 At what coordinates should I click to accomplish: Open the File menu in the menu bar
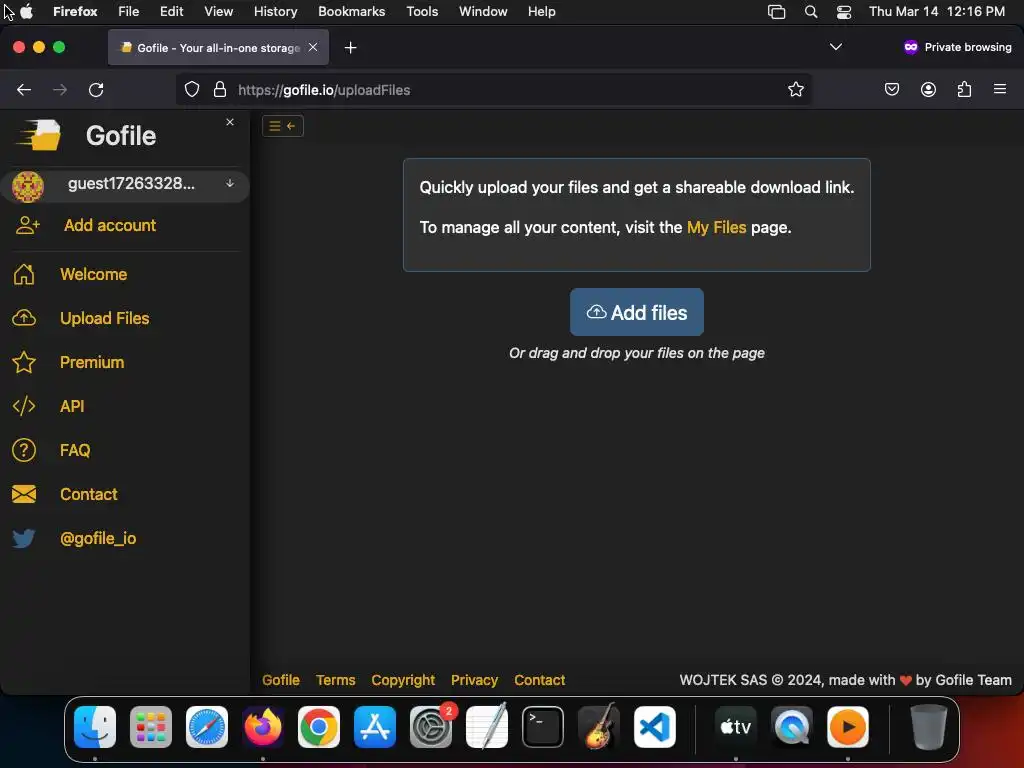[129, 12]
